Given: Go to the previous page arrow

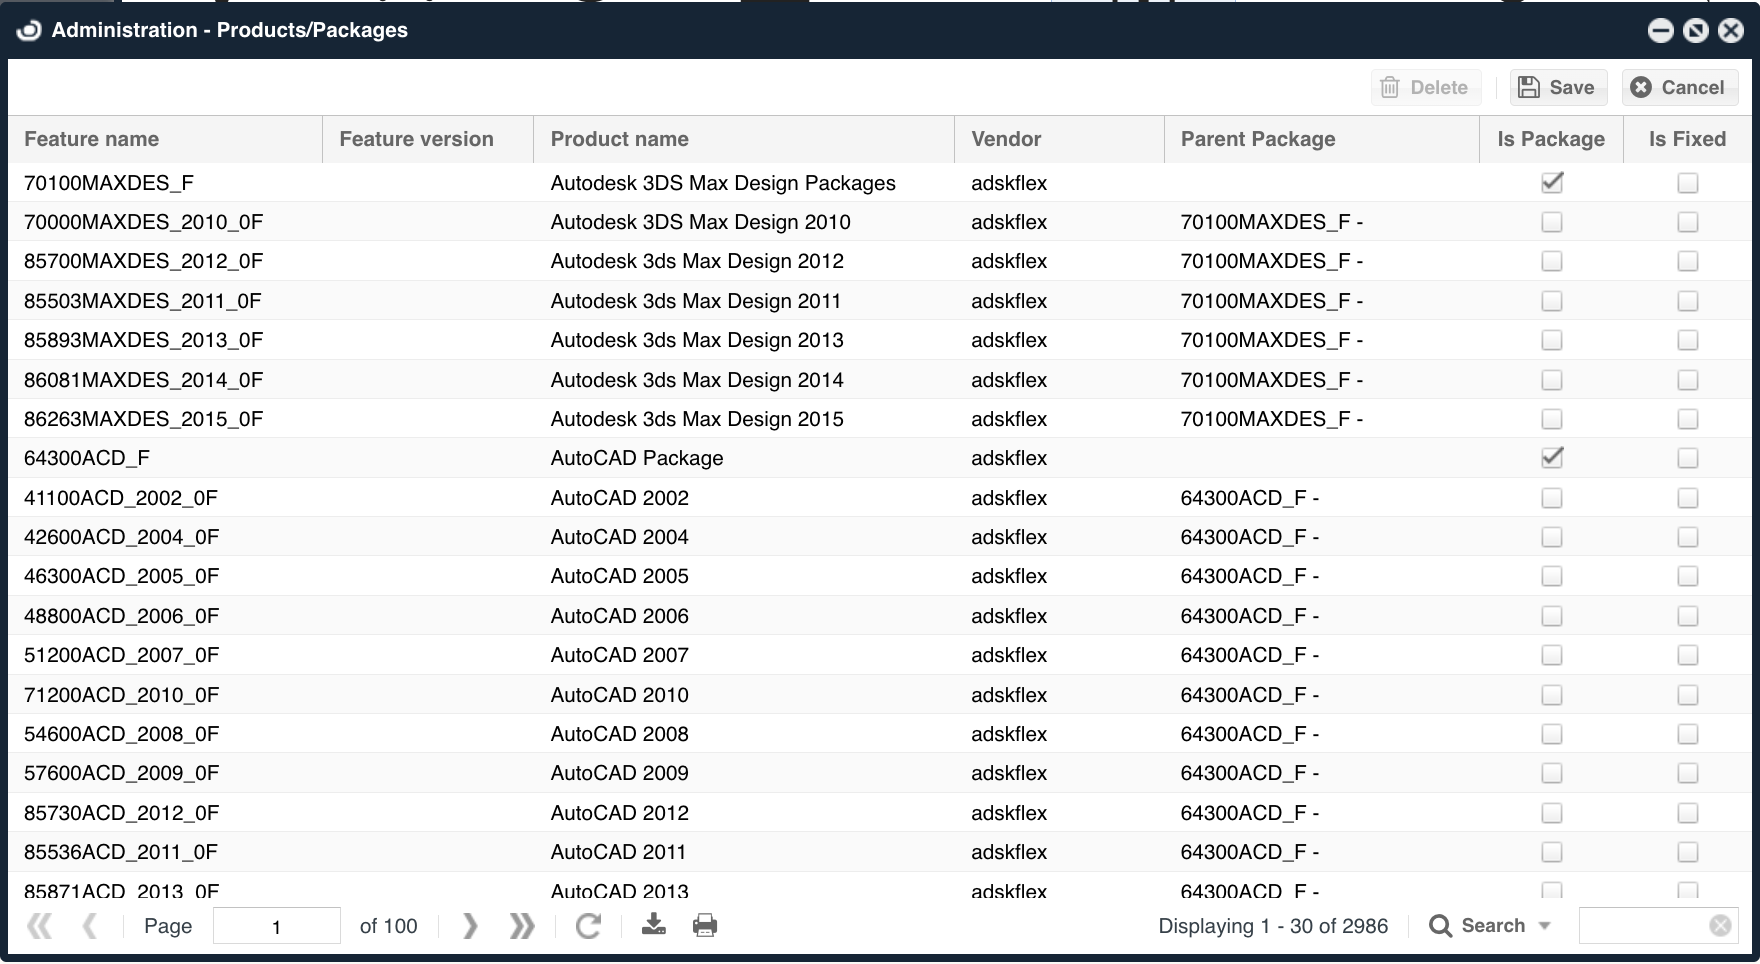Looking at the screenshot, I should (x=90, y=926).
